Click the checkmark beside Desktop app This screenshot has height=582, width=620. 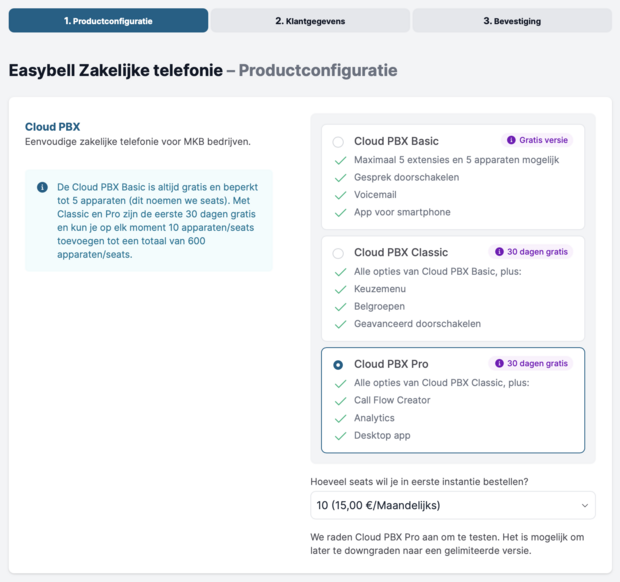pos(340,436)
